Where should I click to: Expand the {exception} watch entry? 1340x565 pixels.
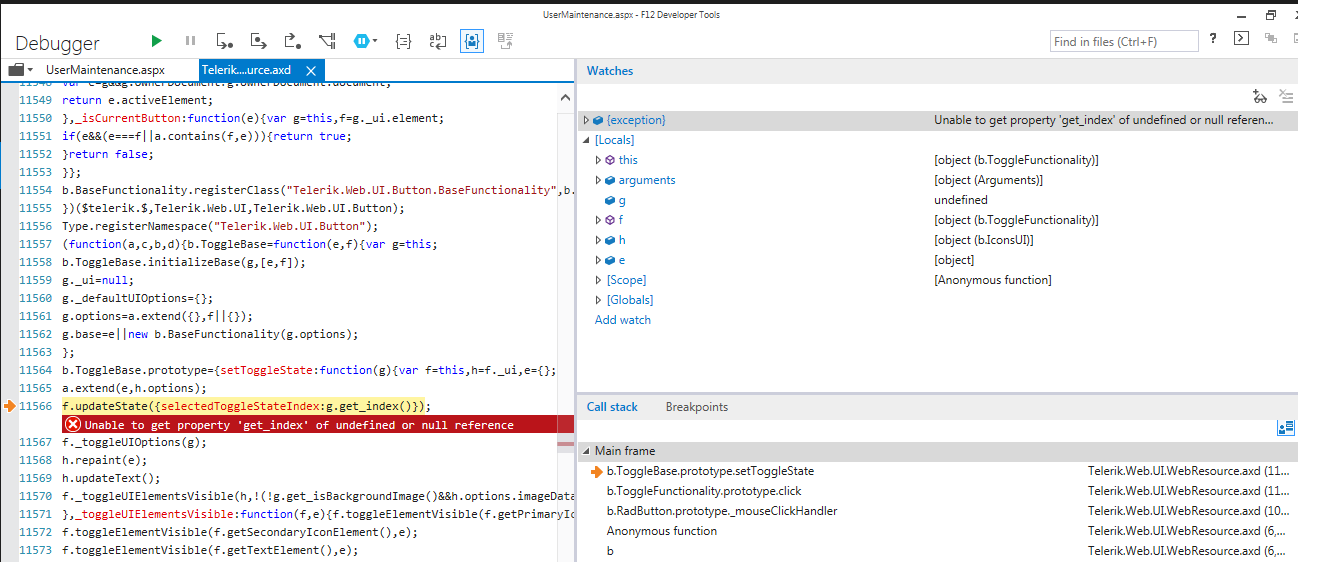pyautogui.click(x=586, y=120)
